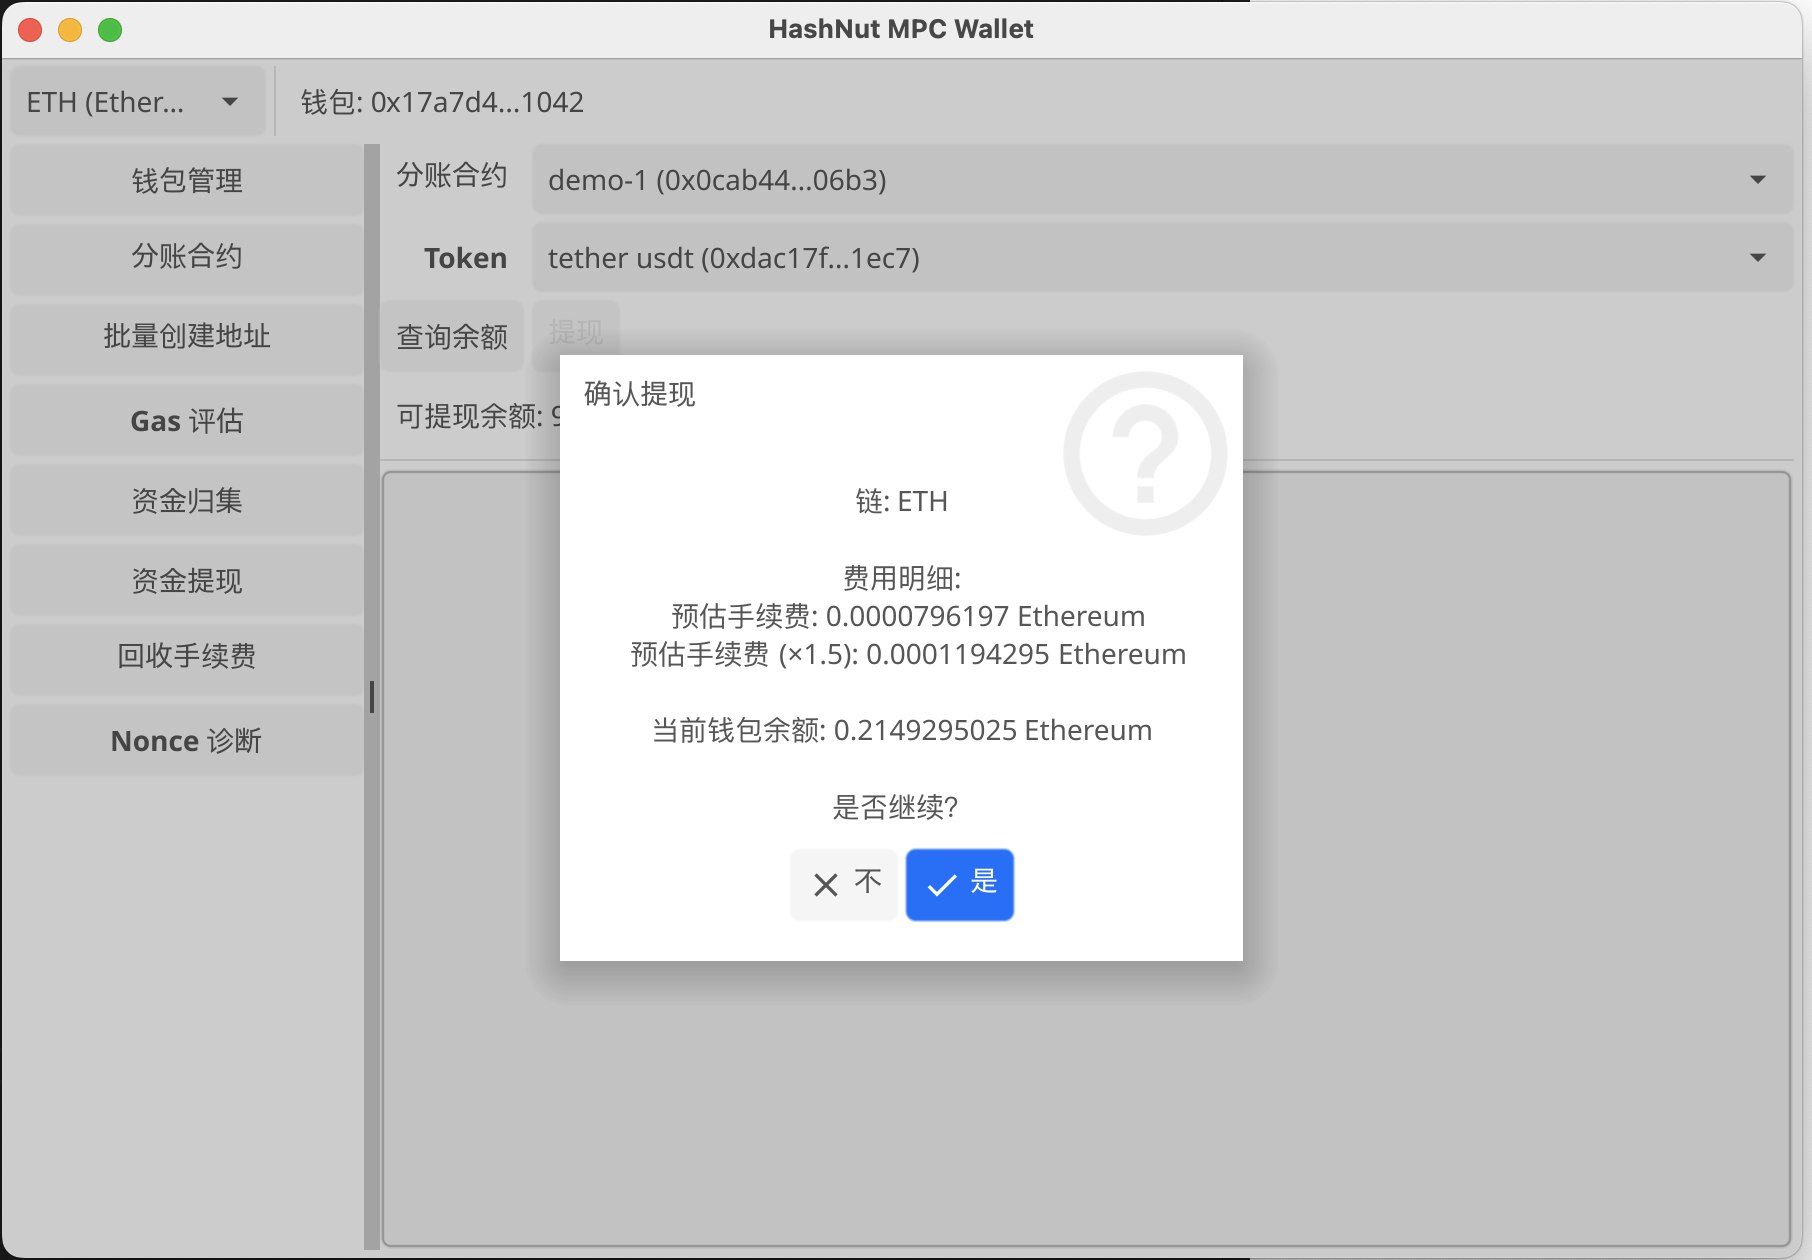Click the 预估手续费 0.0000796197 Ethereum line
Image resolution: width=1812 pixels, height=1260 pixels.
click(x=908, y=616)
